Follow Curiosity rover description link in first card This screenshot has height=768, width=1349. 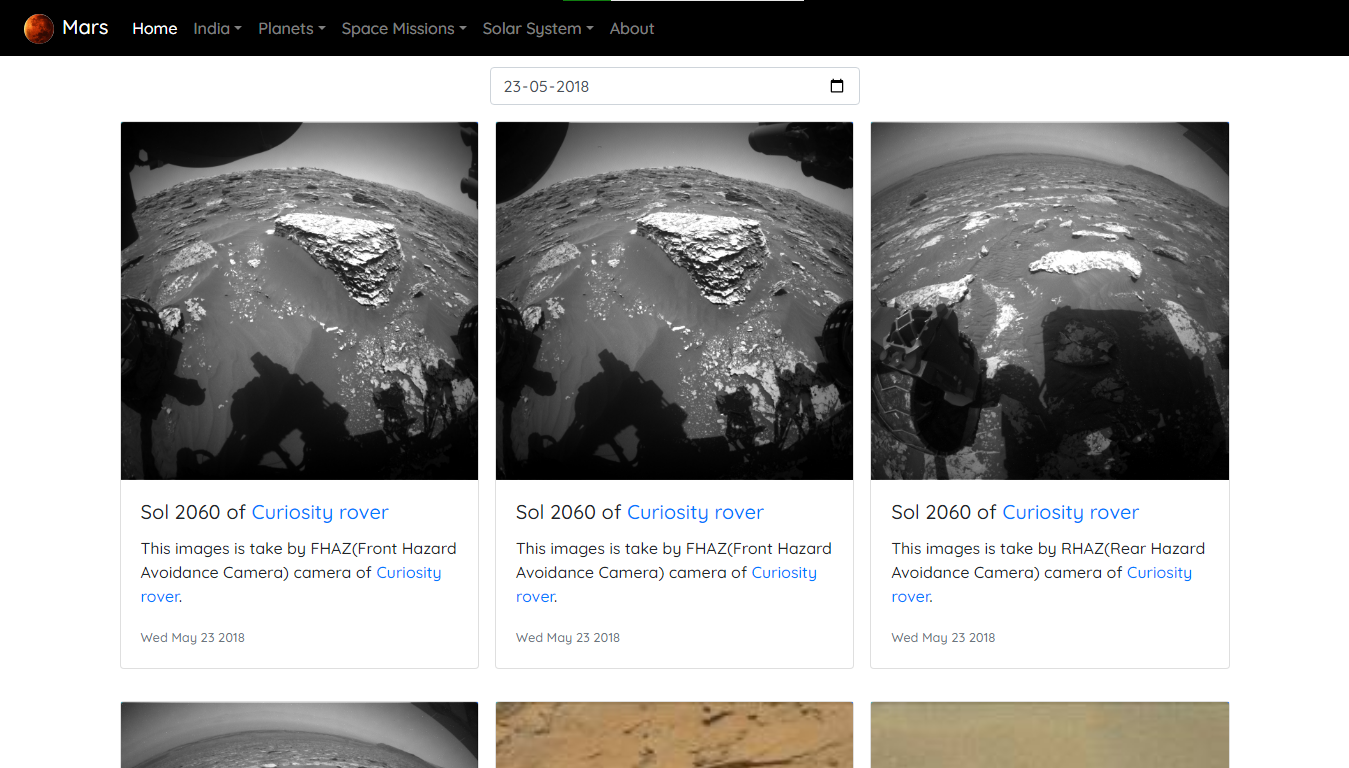(409, 573)
